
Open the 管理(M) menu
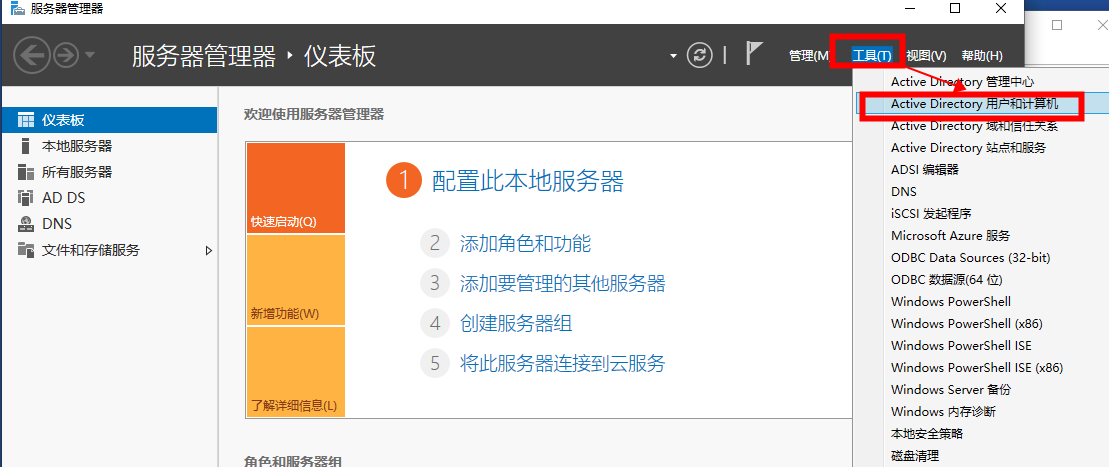click(809, 56)
